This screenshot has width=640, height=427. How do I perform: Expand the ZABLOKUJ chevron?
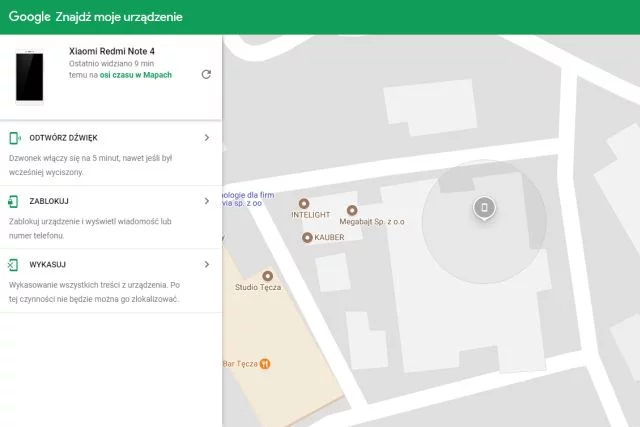point(207,201)
